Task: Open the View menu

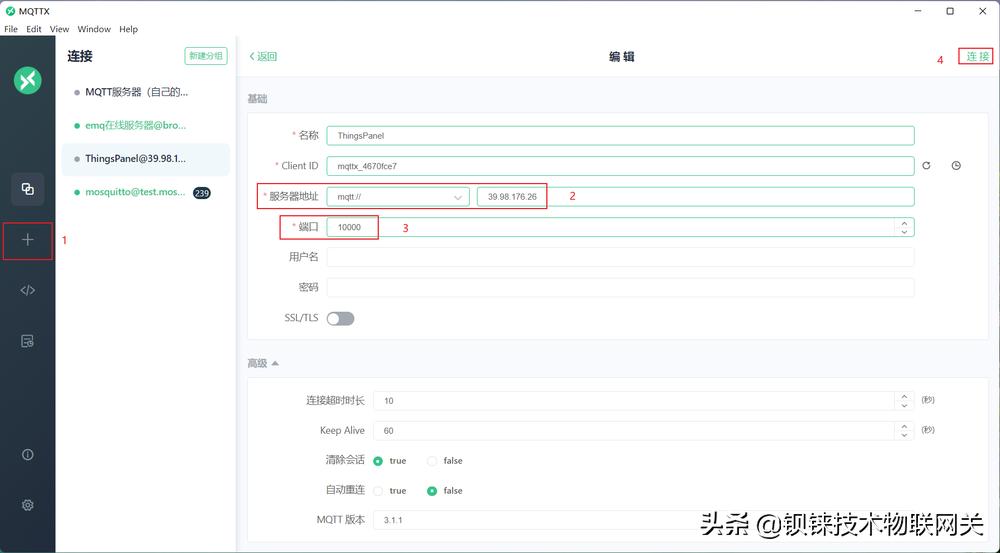Action: [x=59, y=29]
